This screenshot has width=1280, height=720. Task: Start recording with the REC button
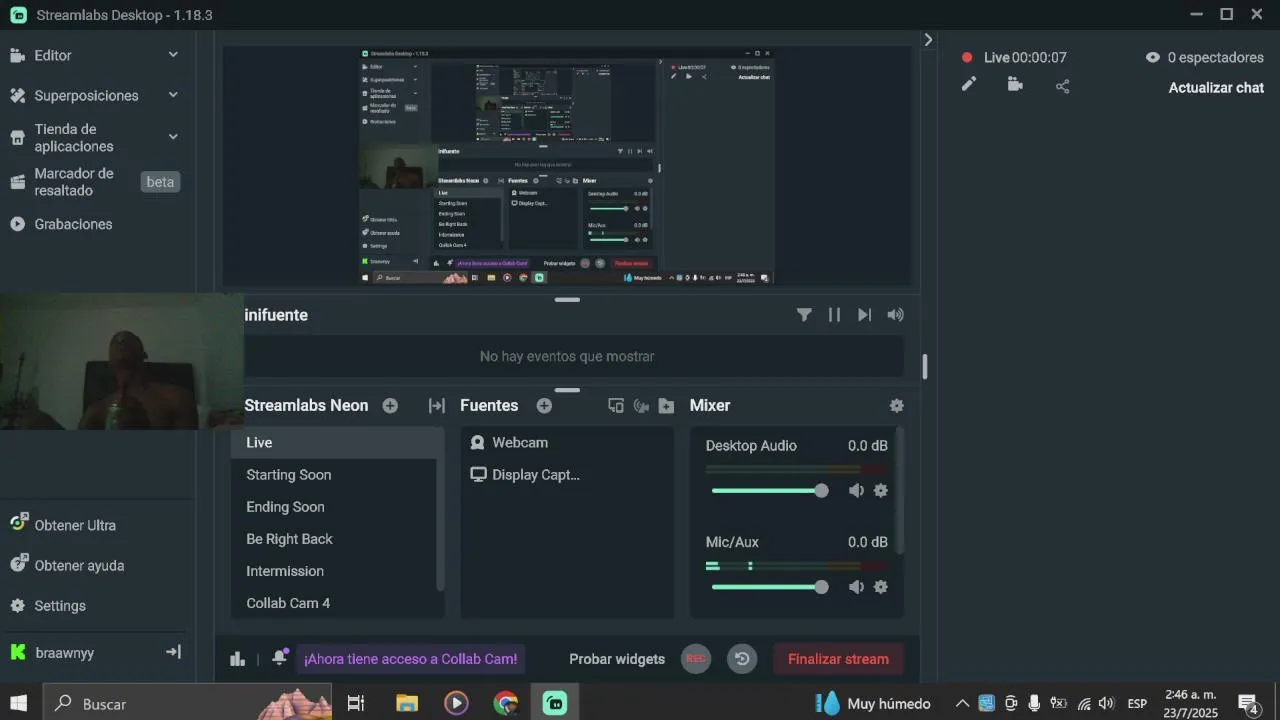coord(696,658)
